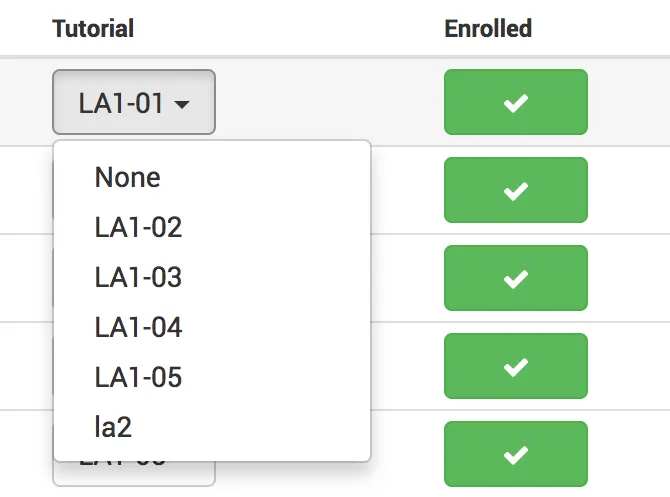Select None from the tutorial list

coord(128,177)
